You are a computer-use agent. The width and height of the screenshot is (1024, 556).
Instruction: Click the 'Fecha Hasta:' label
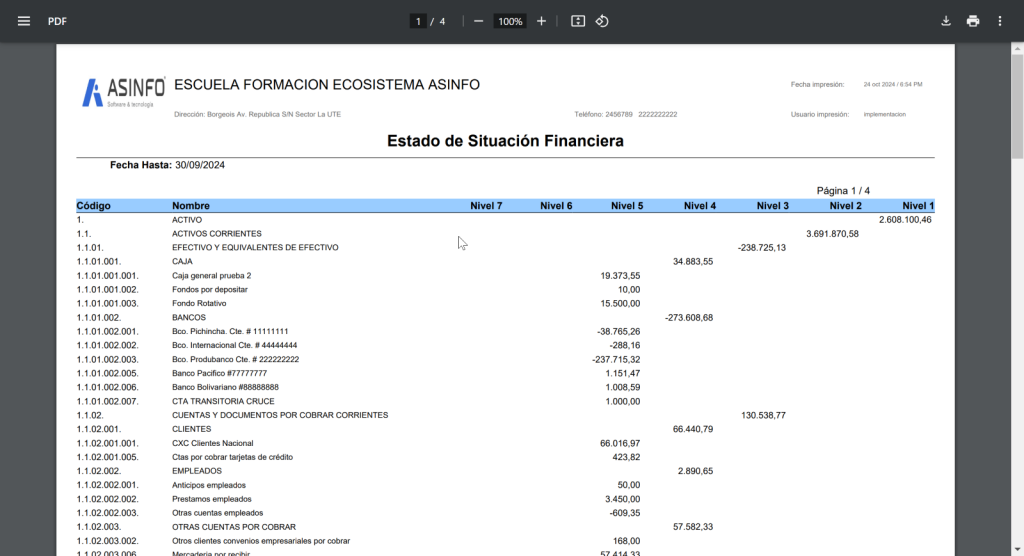[x=140, y=165]
